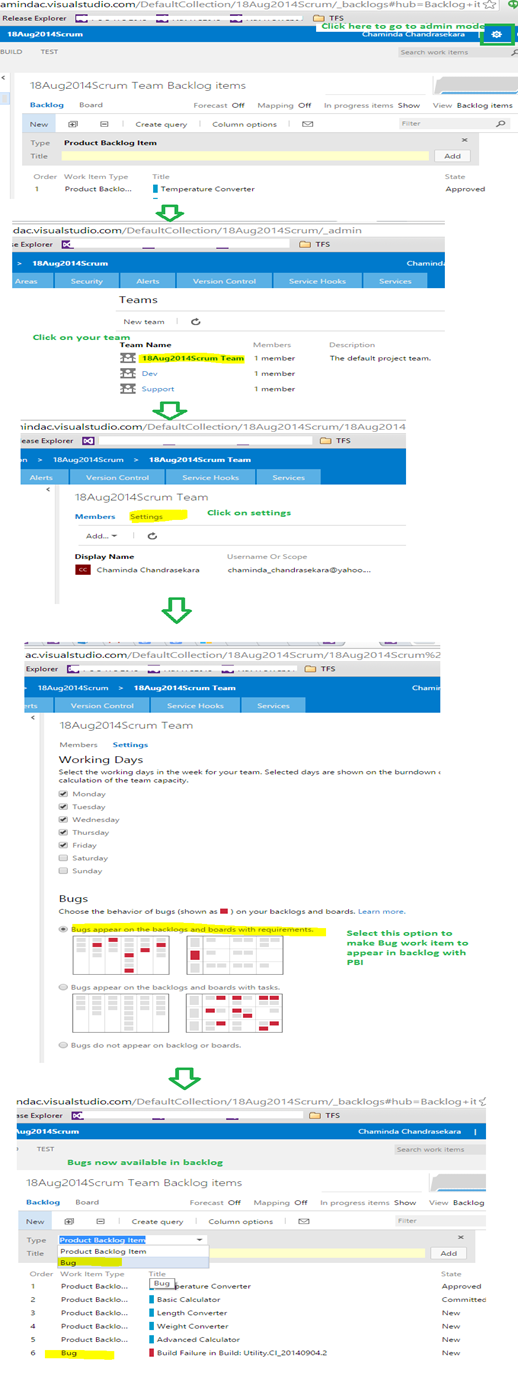Open the Support team link
Screen dimensions: 518x1388
click(157, 389)
